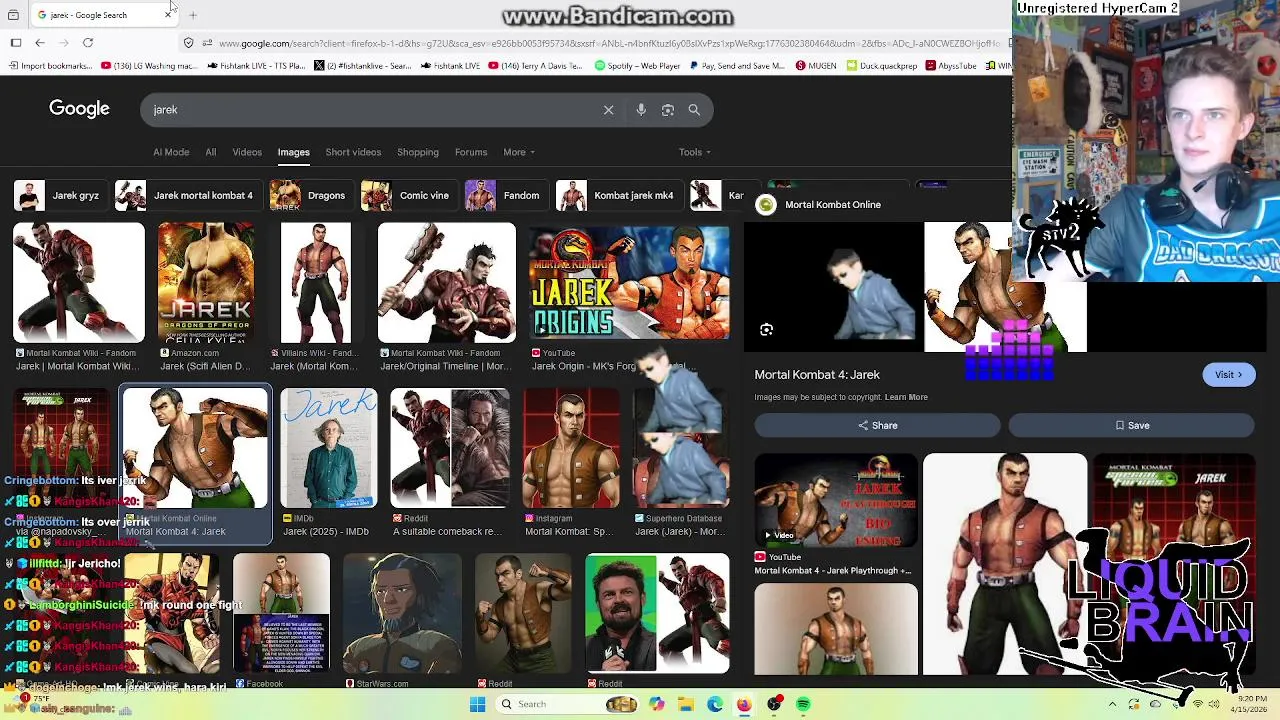This screenshot has height=720, width=1280.
Task: Open Windows Start menu
Action: click(477, 704)
